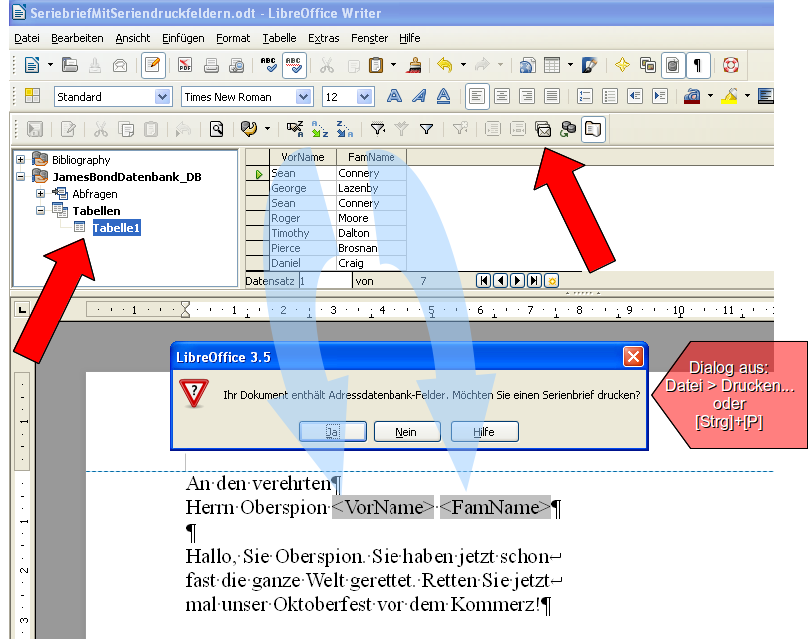This screenshot has width=808, height=640.
Task: Toggle Align Left paragraph button
Action: 477,96
